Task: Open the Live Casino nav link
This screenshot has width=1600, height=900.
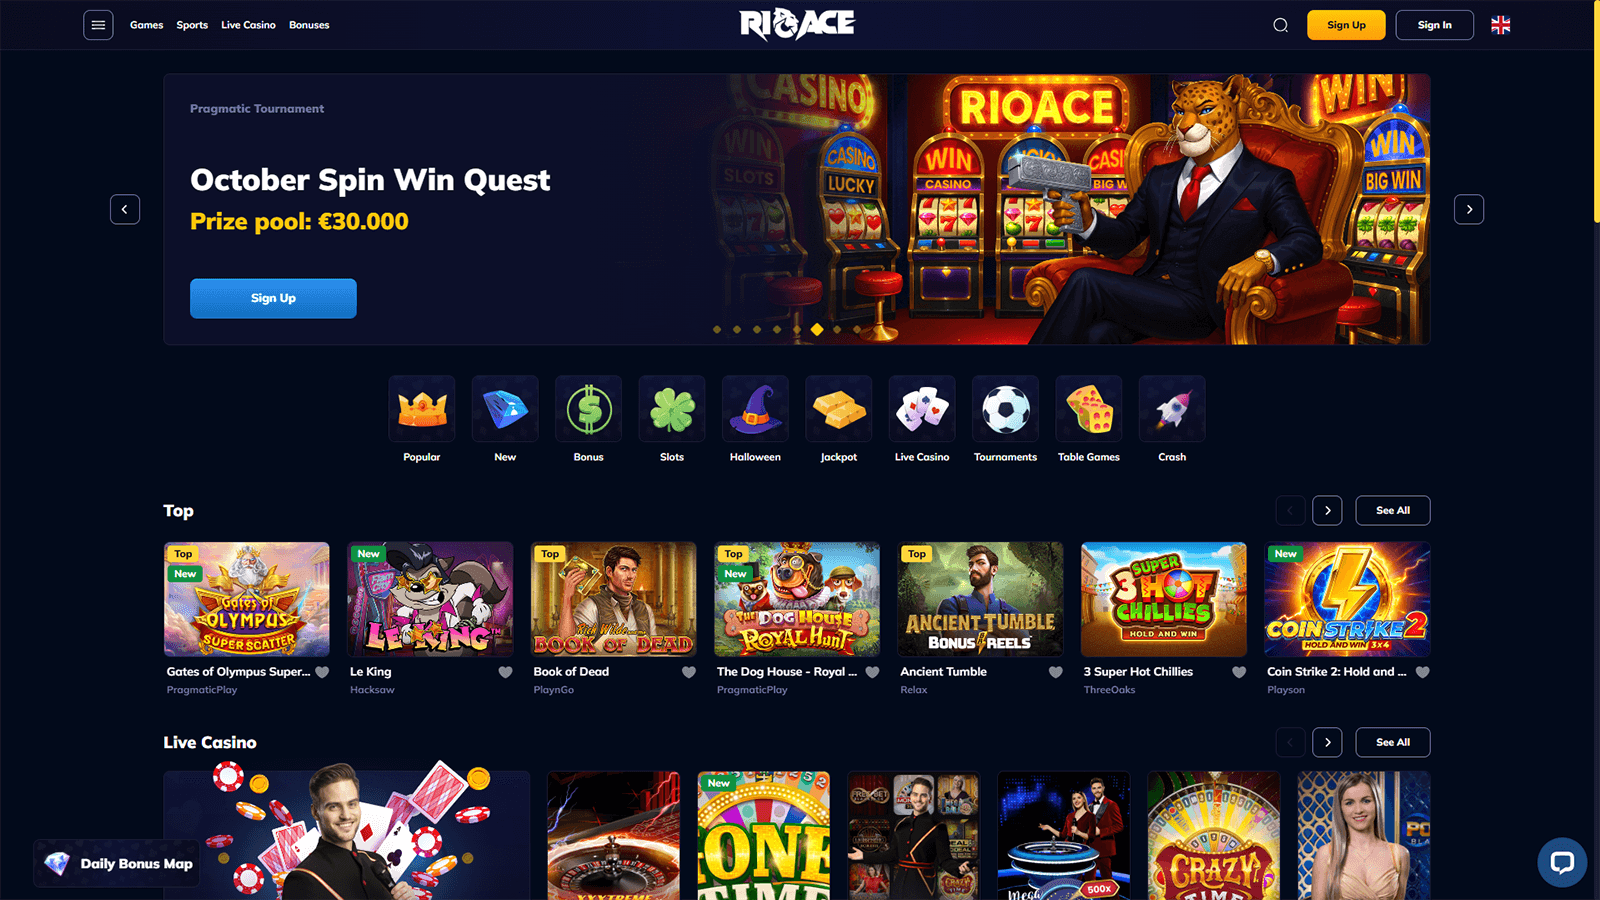Action: pyautogui.click(x=248, y=25)
